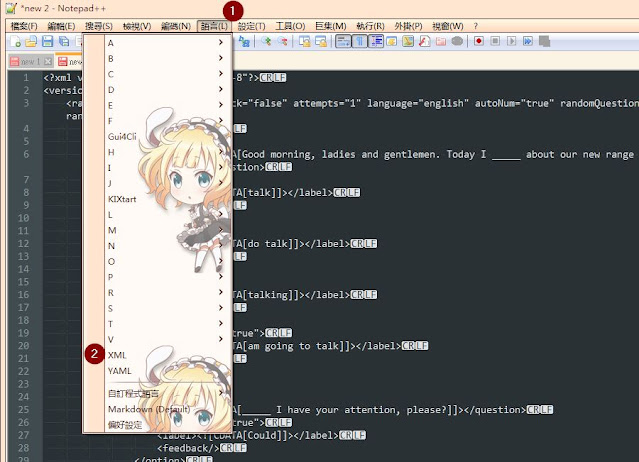Click "attempts="1"" on line 3
The image size is (639, 462).
point(327,103)
